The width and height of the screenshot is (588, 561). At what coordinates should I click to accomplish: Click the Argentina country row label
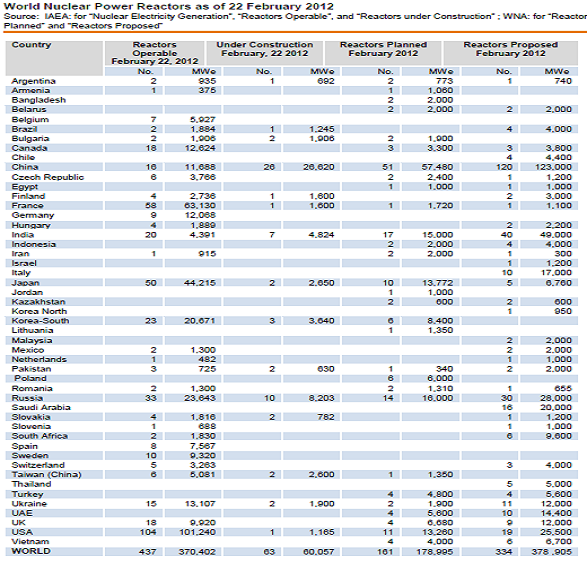coord(33,81)
